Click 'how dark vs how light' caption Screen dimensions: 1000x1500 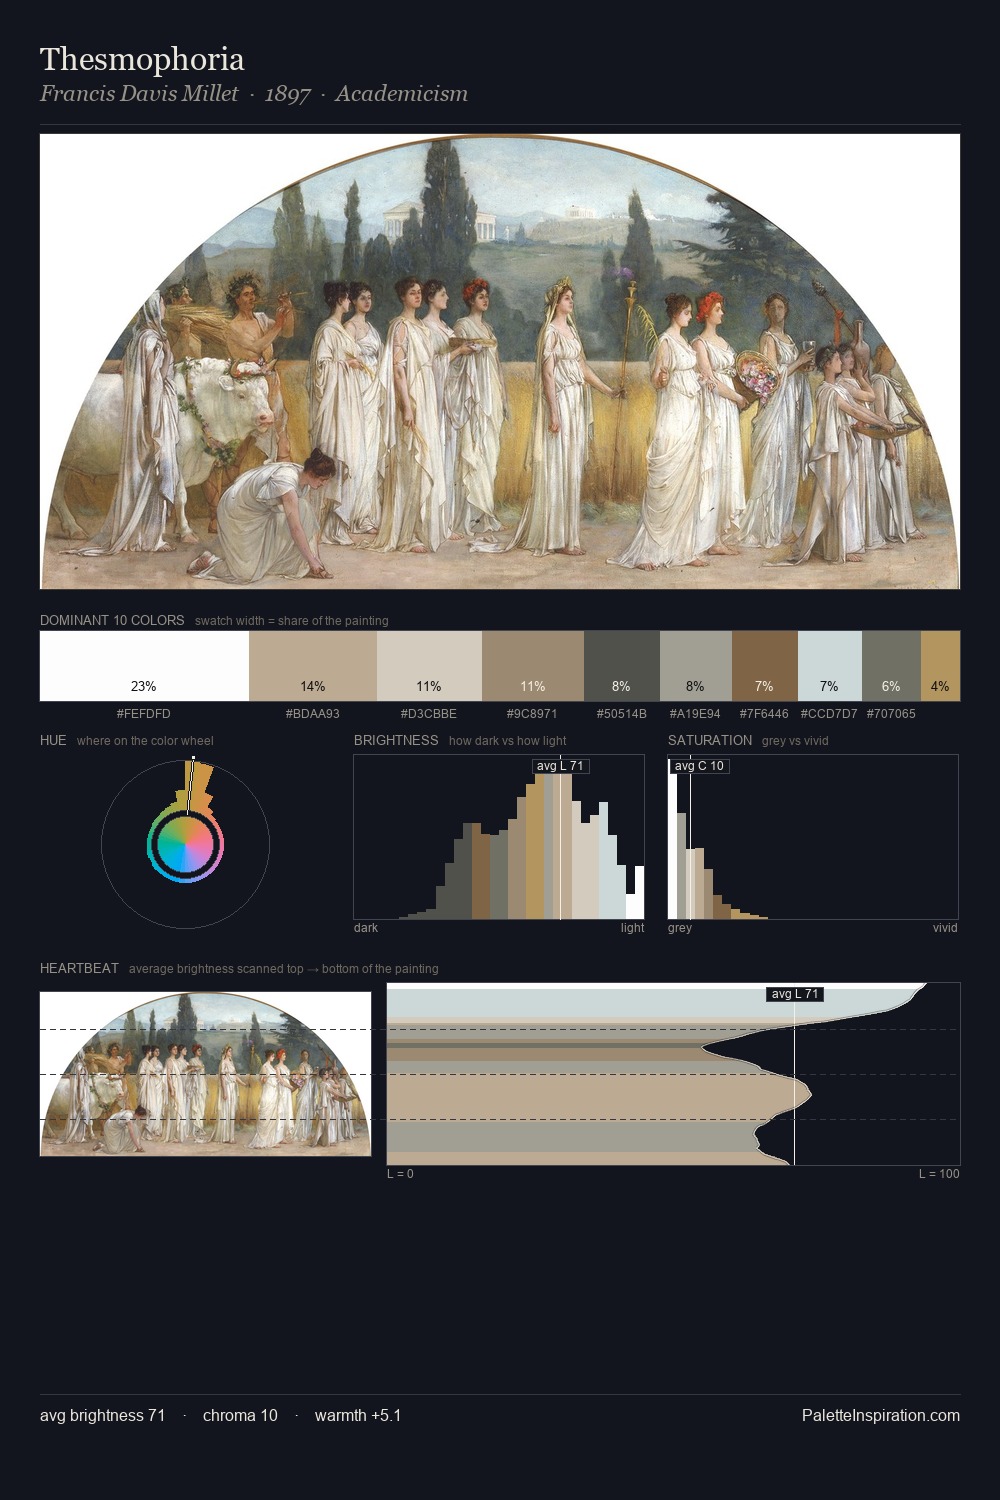point(508,741)
